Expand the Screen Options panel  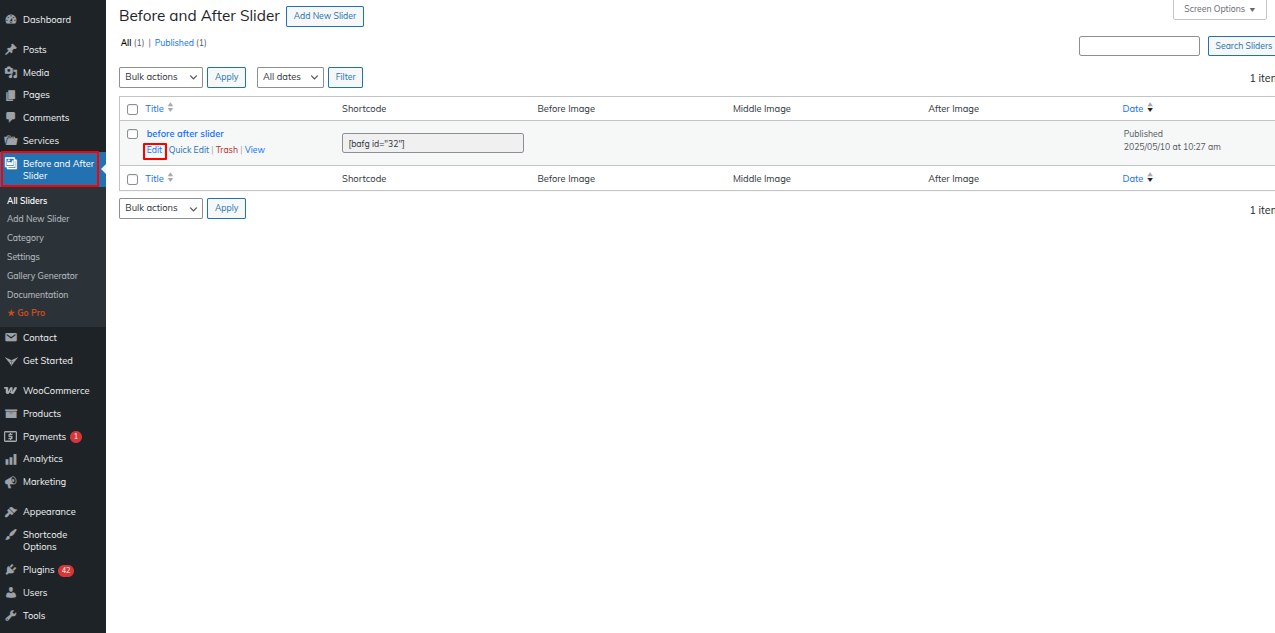coord(1219,9)
